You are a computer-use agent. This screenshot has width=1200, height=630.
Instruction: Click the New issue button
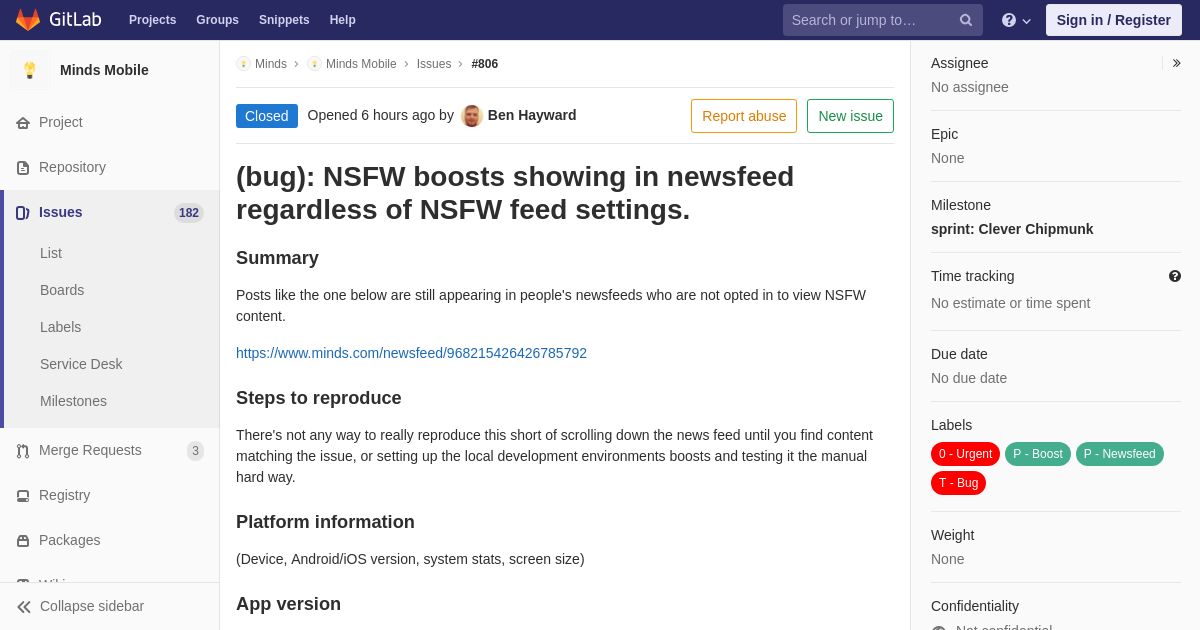coord(850,116)
